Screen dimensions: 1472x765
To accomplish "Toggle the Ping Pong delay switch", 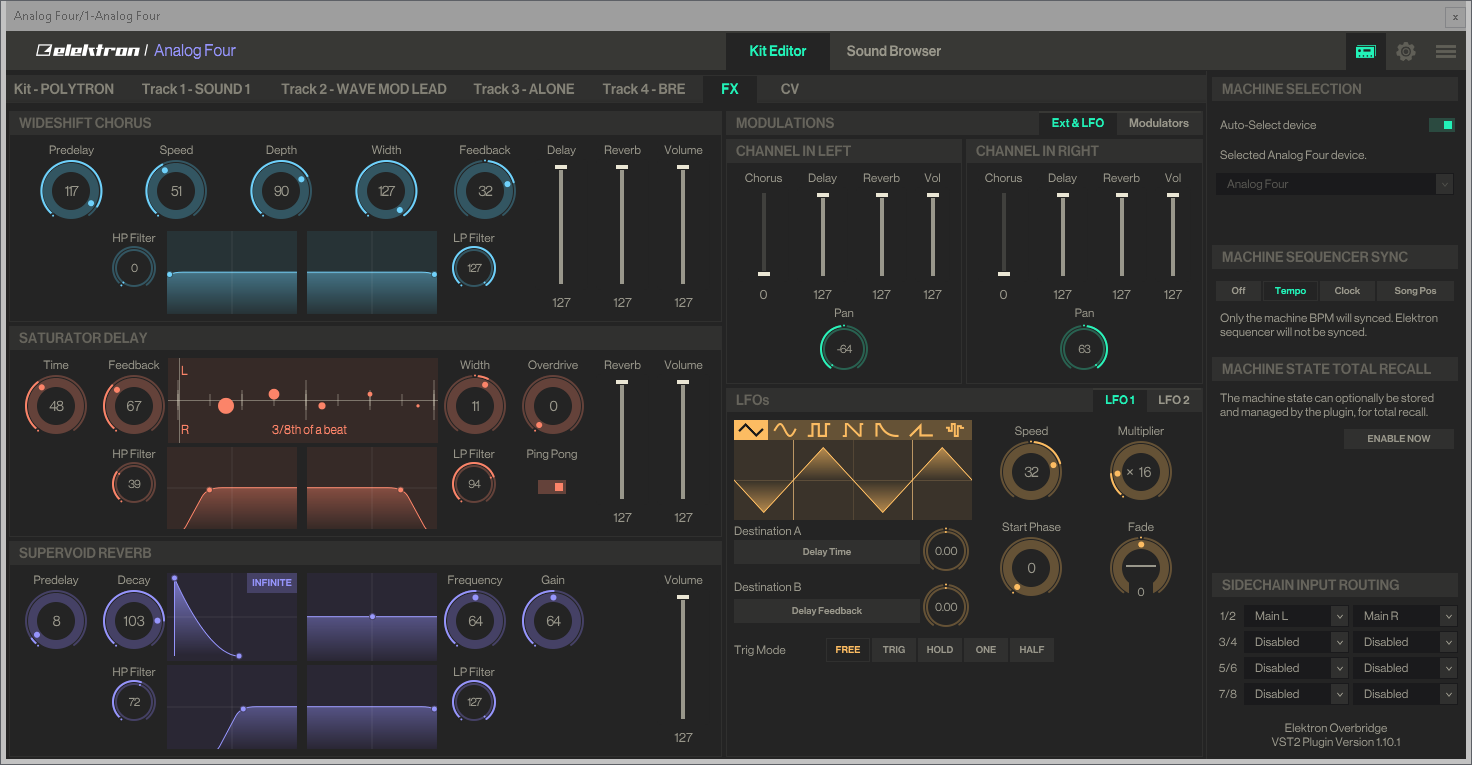I will 552,487.
